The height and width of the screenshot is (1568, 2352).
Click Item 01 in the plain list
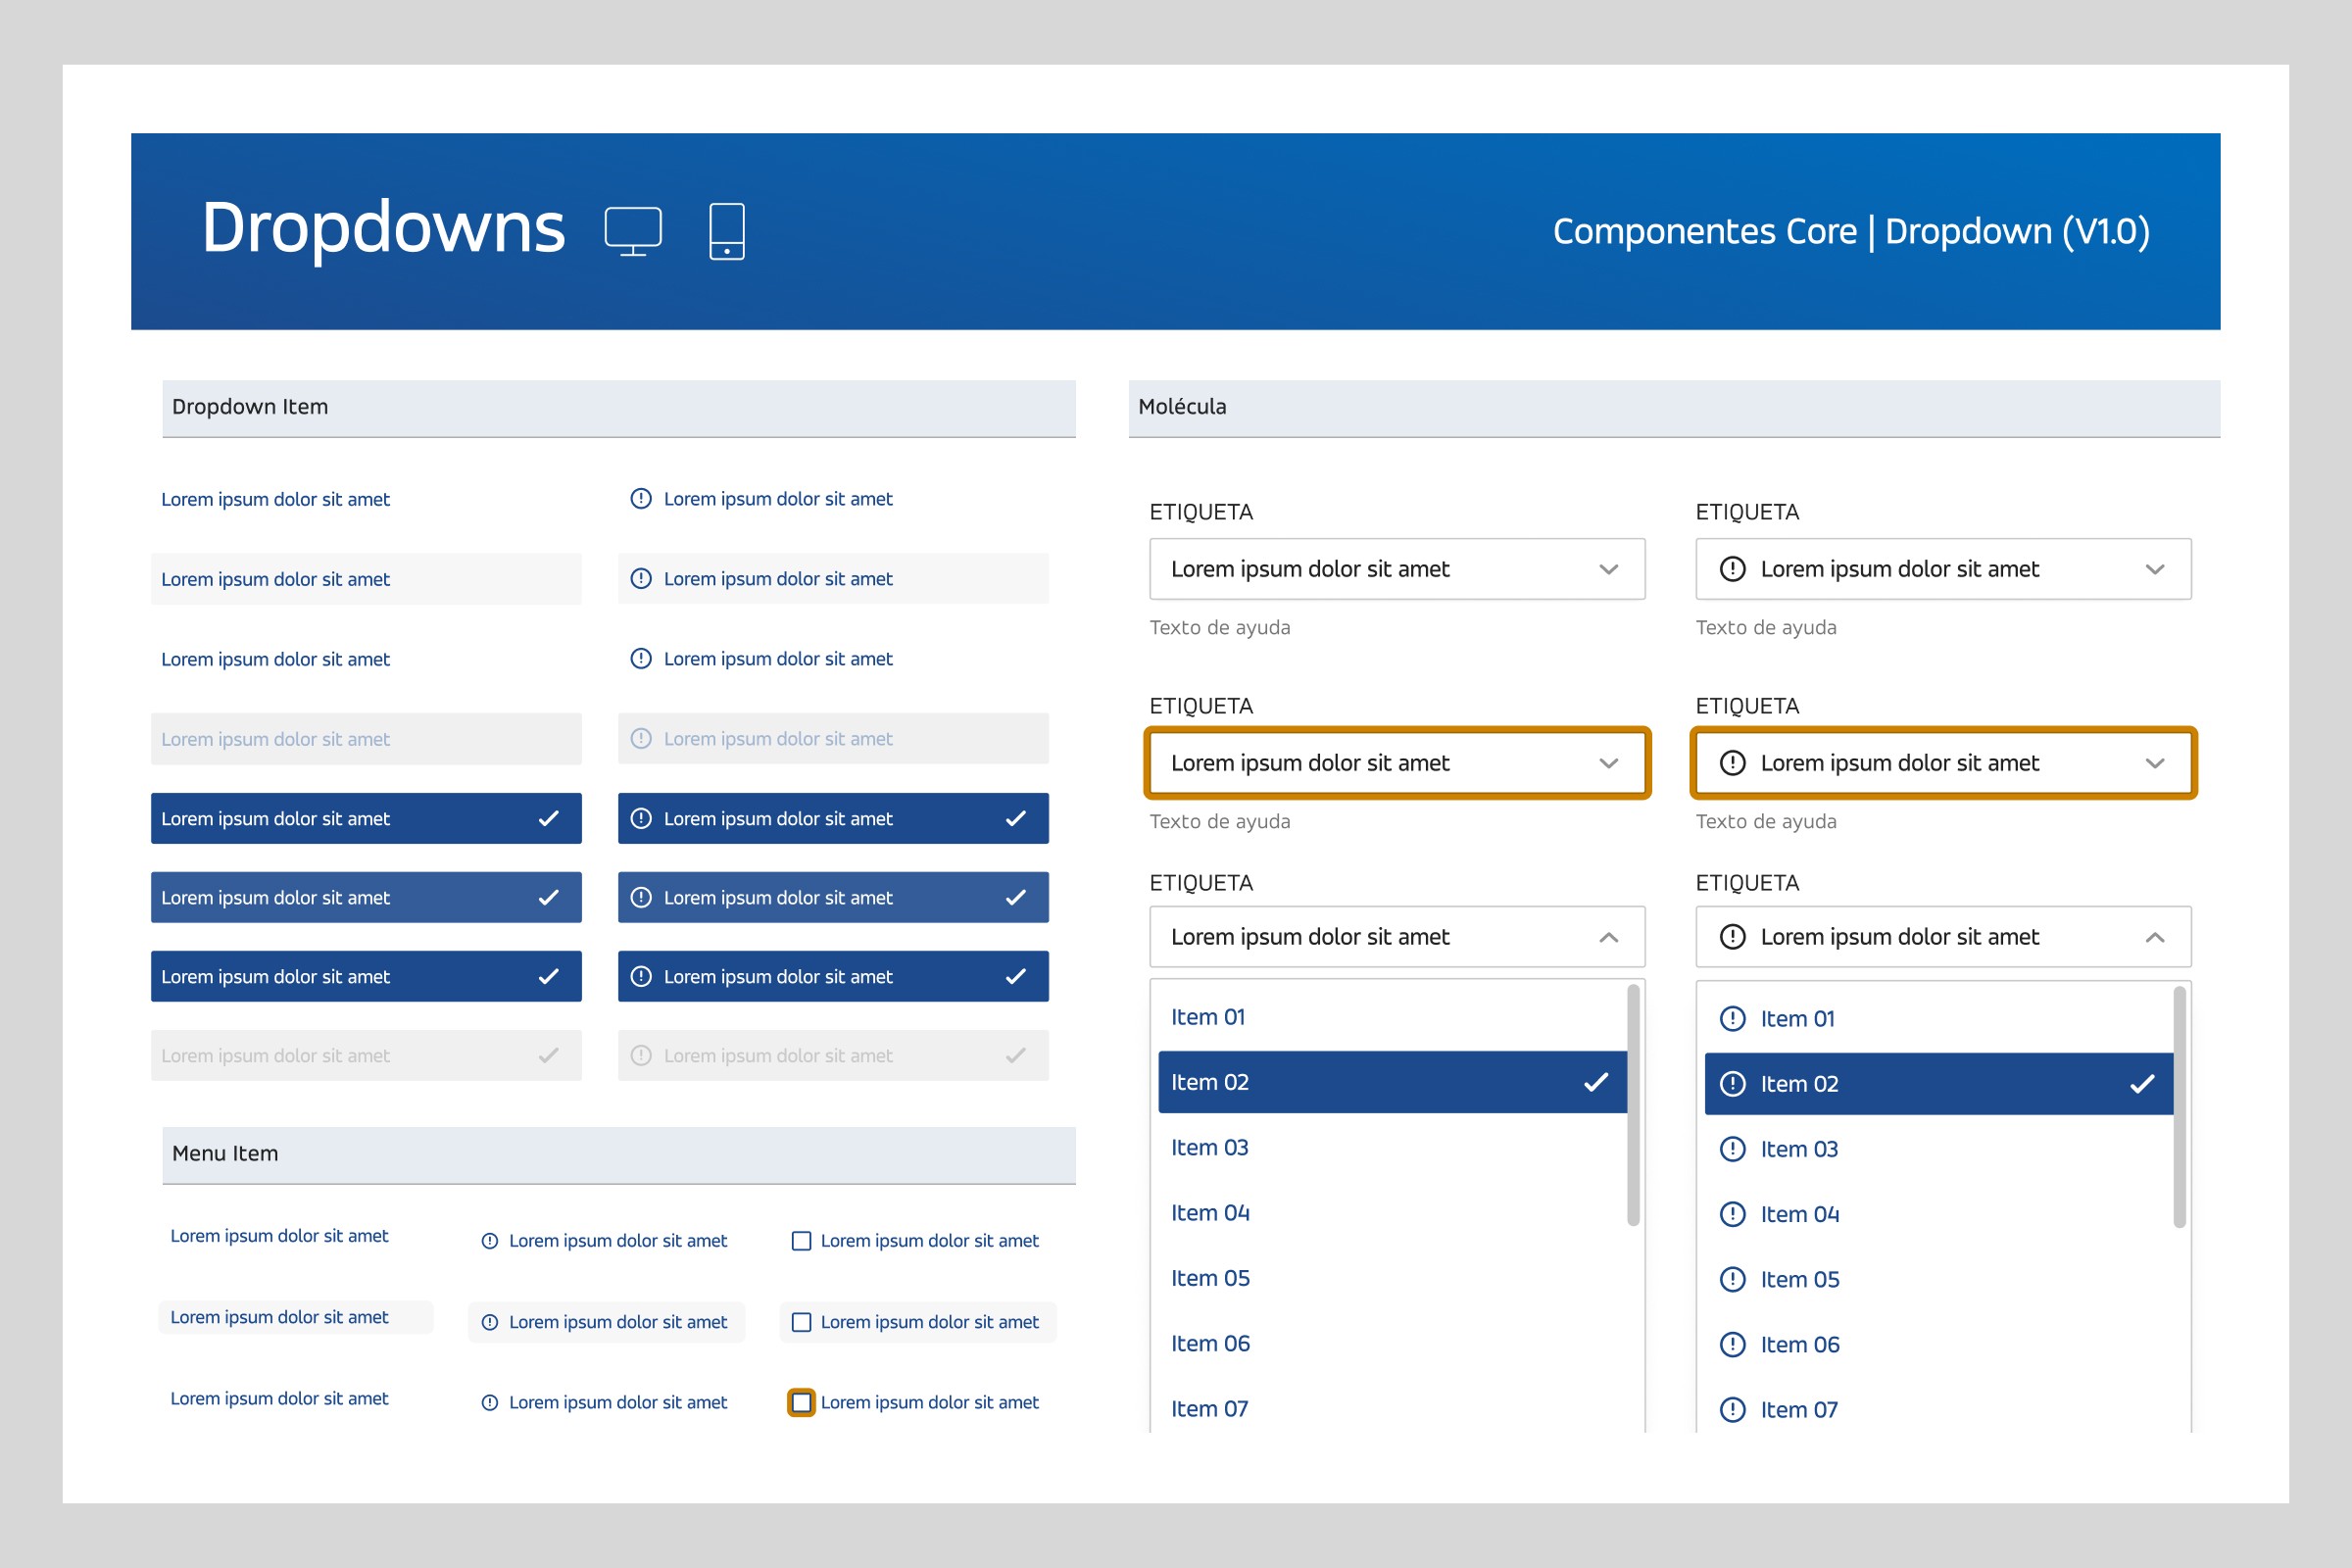1208,1017
